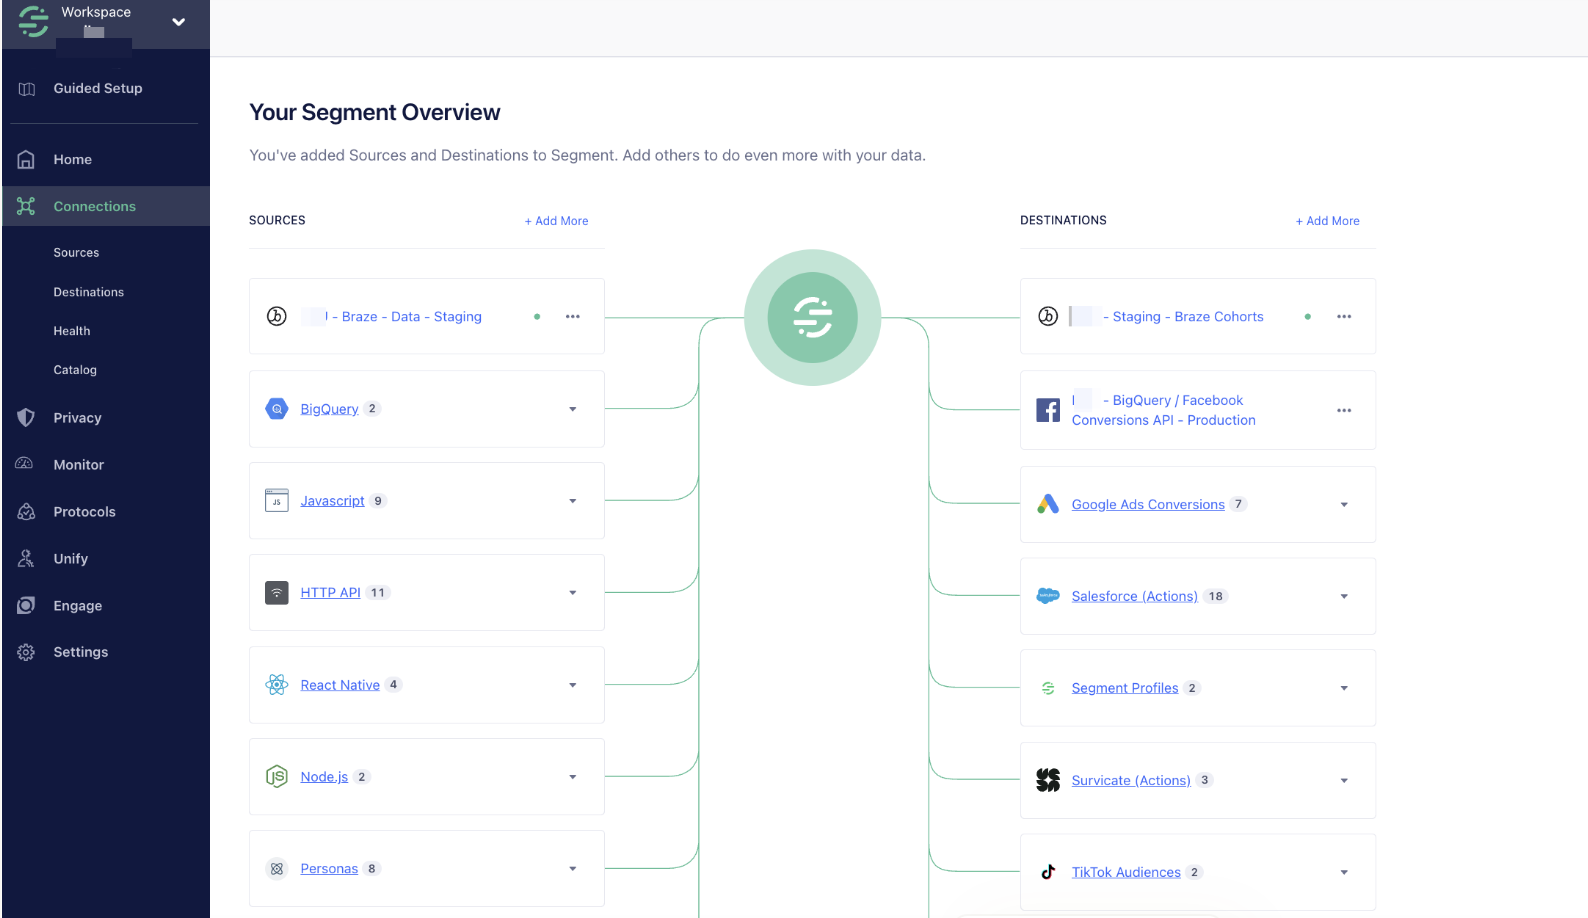Open Sources under Connections

(76, 253)
